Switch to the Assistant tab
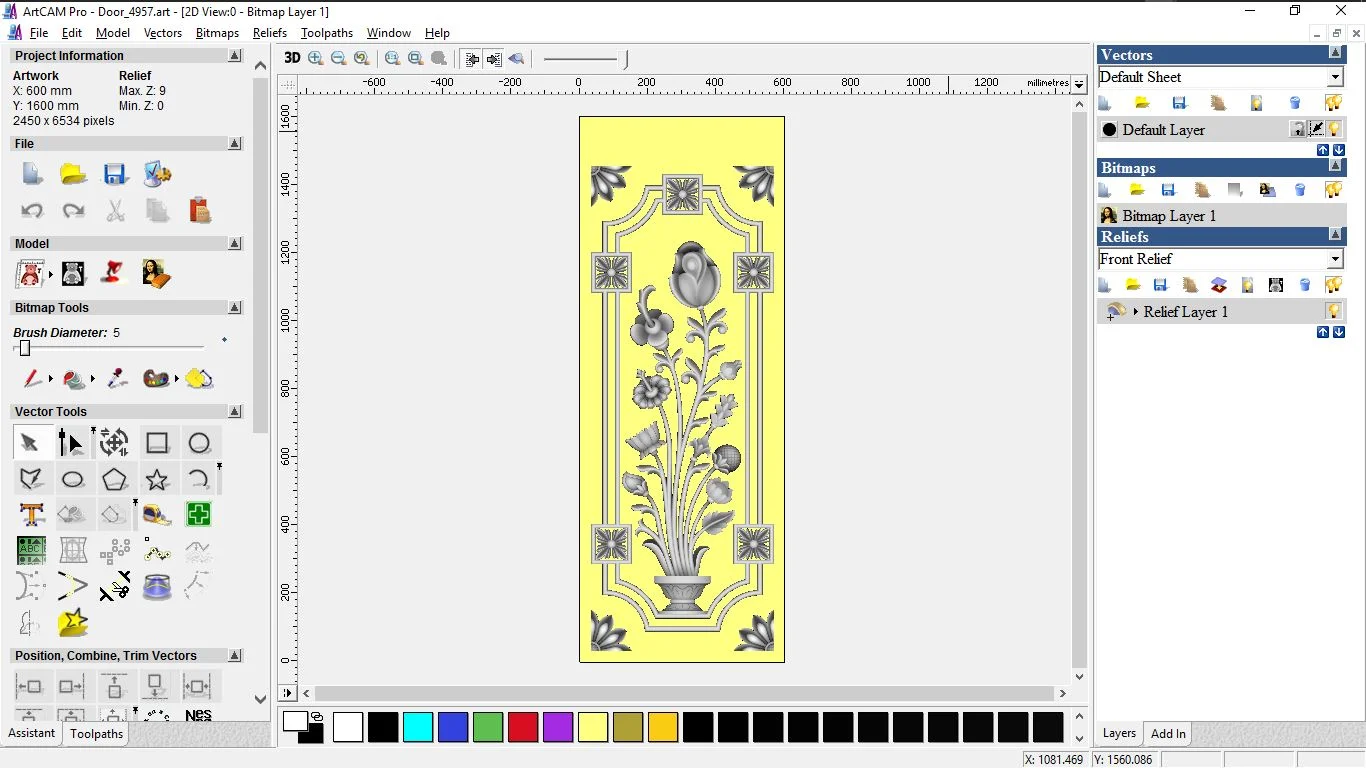Screen dimensions: 1366x768 (32, 733)
